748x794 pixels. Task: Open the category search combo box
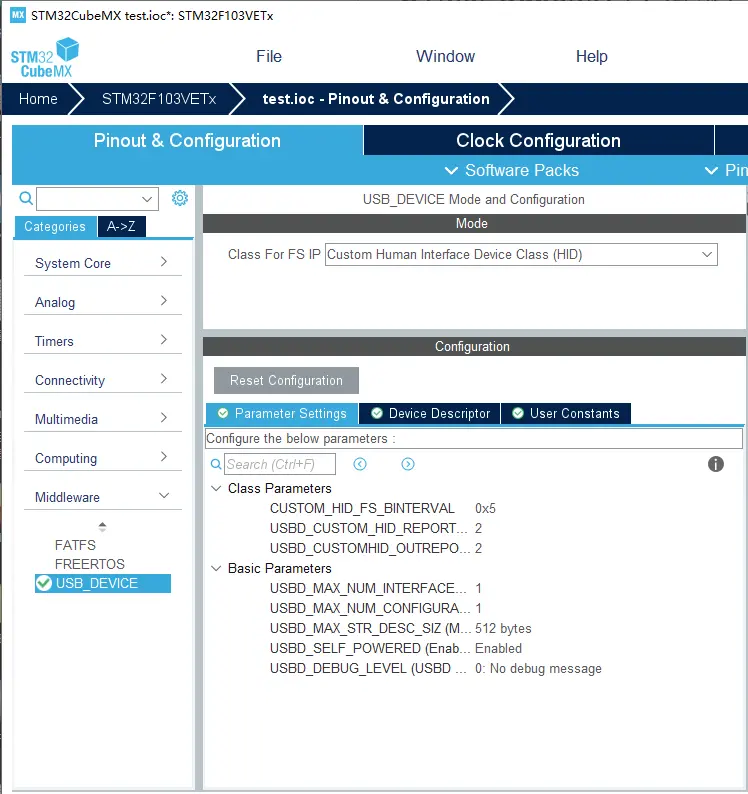pyautogui.click(x=97, y=198)
